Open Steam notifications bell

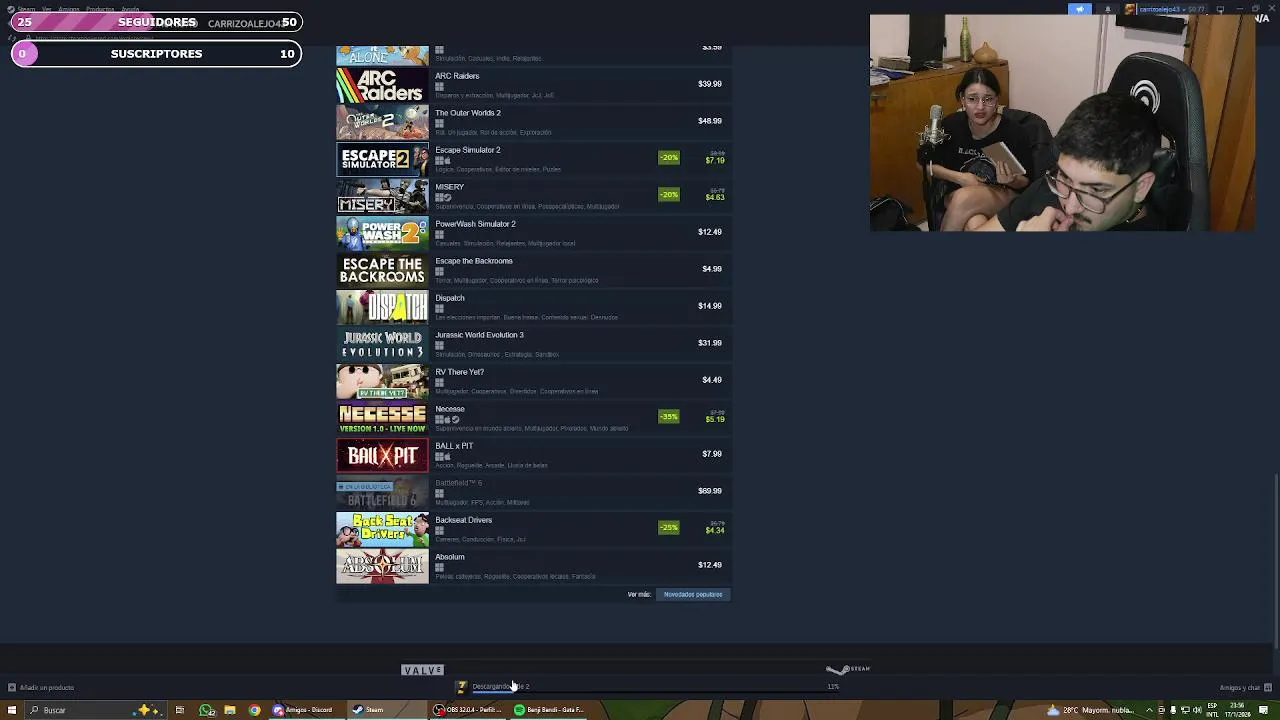tap(1107, 9)
